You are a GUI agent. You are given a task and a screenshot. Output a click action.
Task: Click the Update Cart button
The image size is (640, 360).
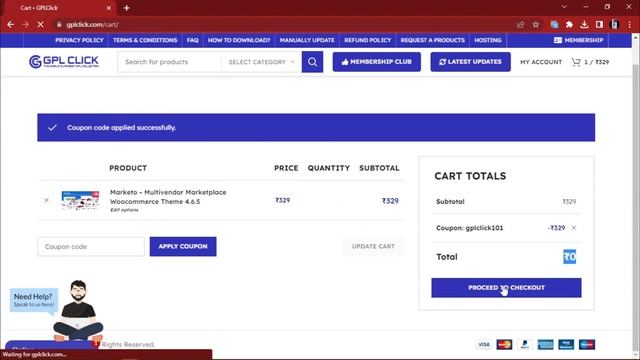point(373,247)
